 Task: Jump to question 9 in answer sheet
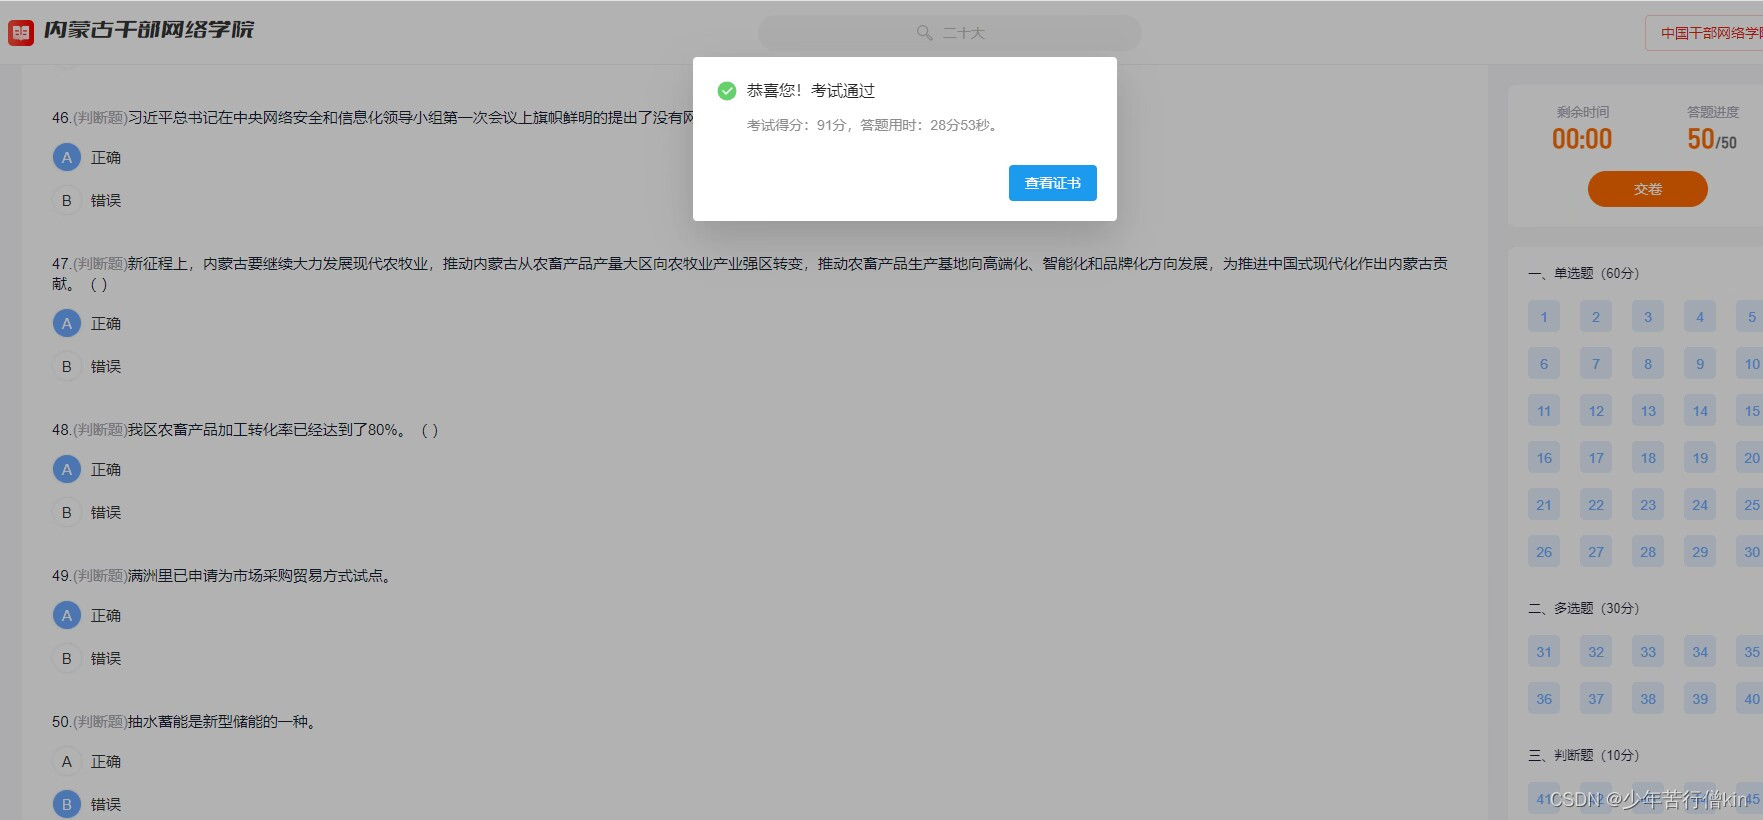point(1700,364)
